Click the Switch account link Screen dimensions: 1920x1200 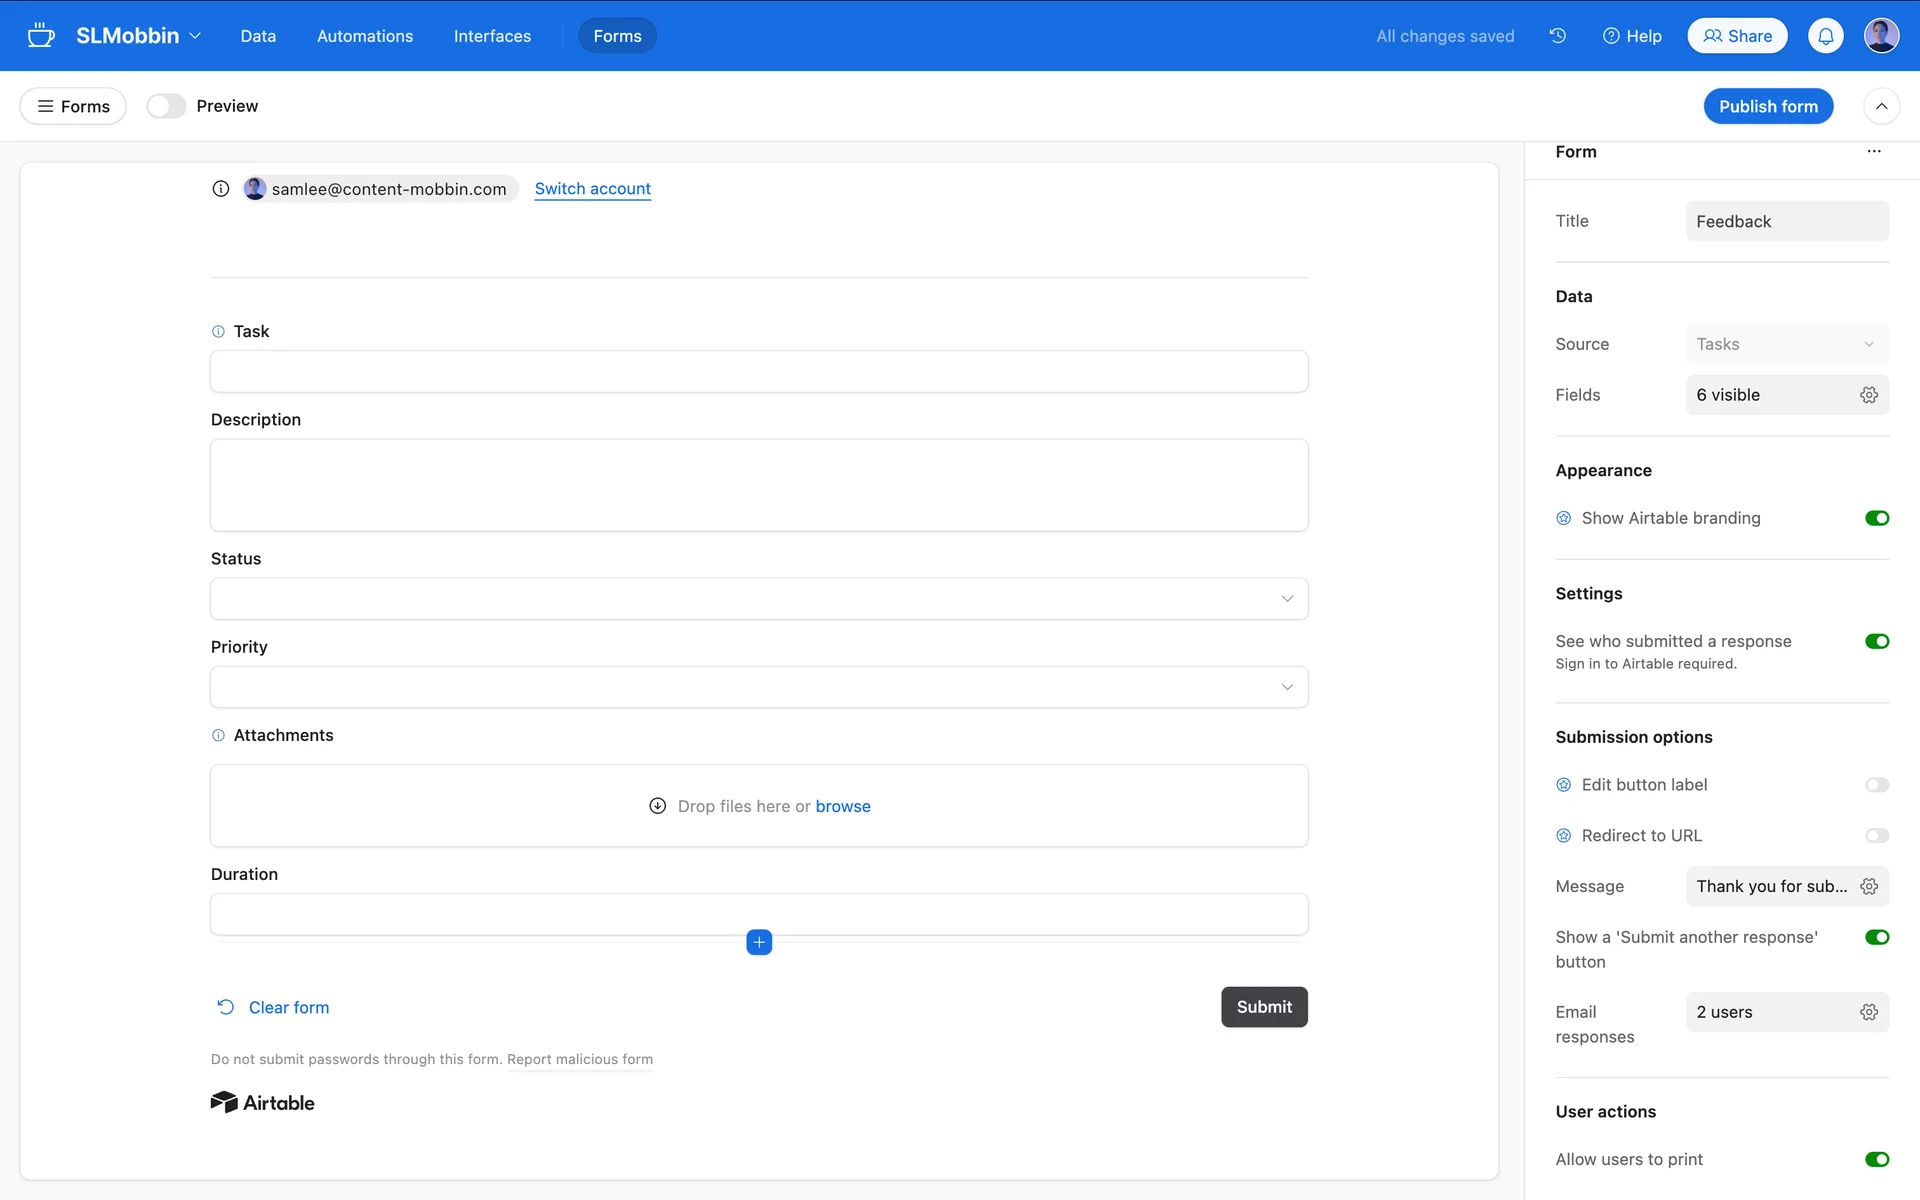click(x=592, y=189)
